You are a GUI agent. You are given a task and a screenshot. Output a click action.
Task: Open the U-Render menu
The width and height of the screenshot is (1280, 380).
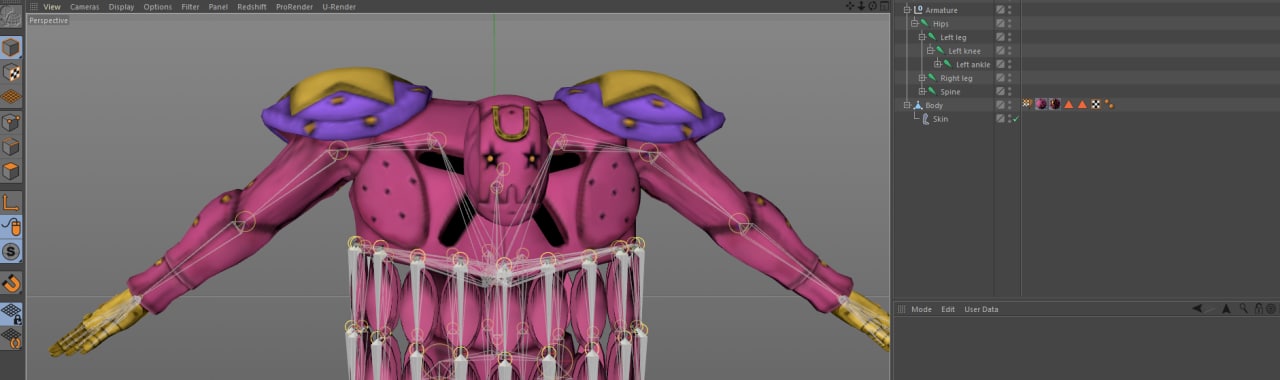pos(339,6)
